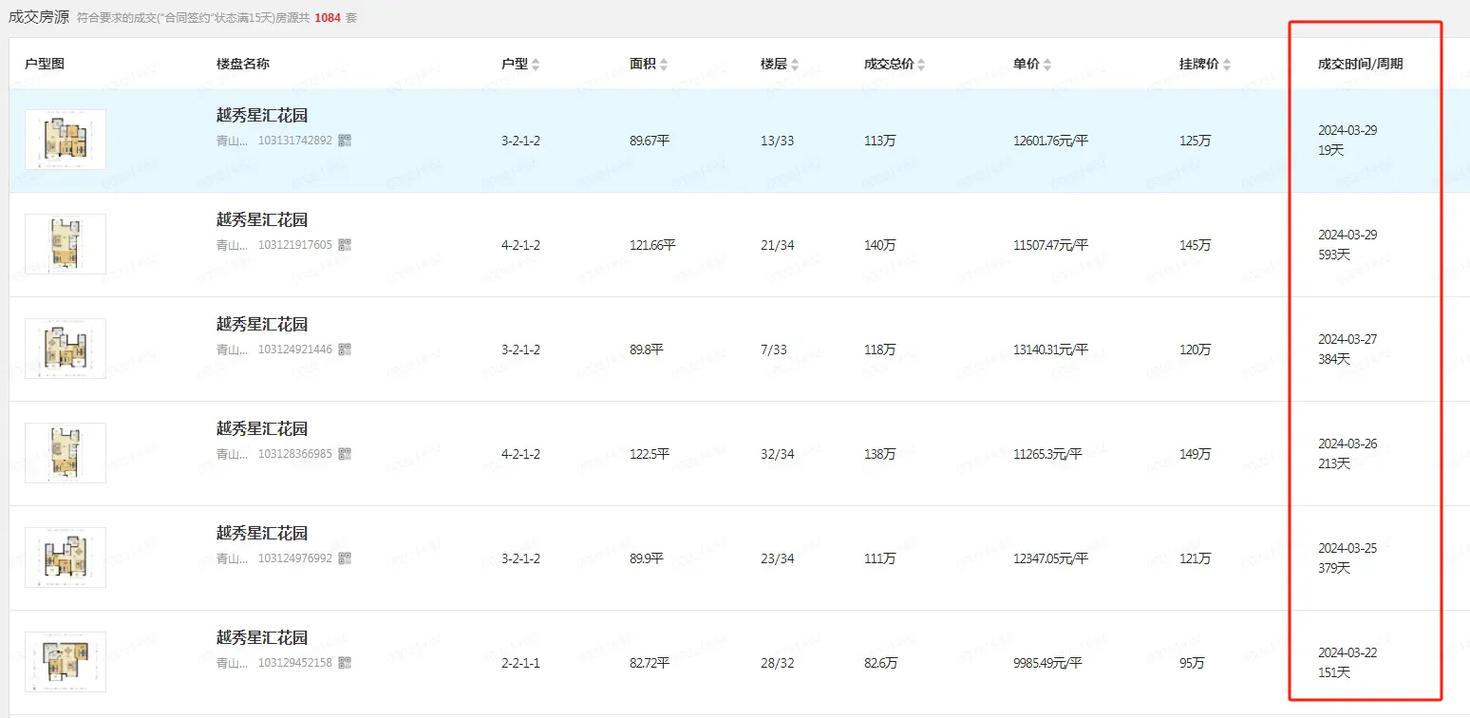Sort listings by 楼层 using header arrows
This screenshot has height=718, width=1470.
795,65
